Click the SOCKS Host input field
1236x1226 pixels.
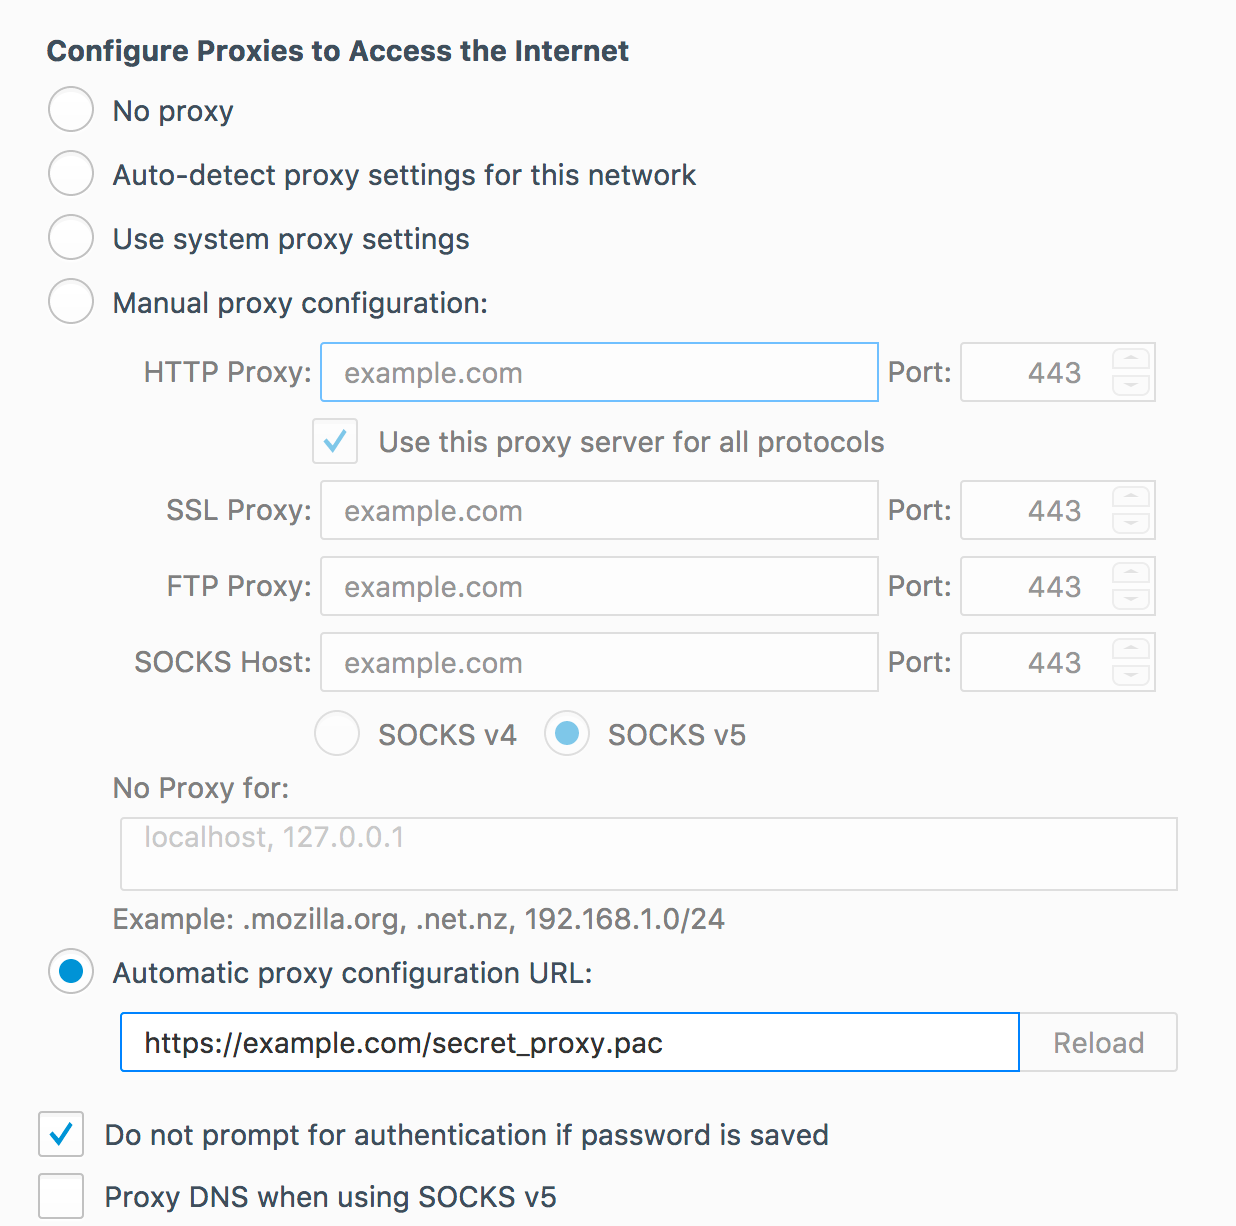599,662
